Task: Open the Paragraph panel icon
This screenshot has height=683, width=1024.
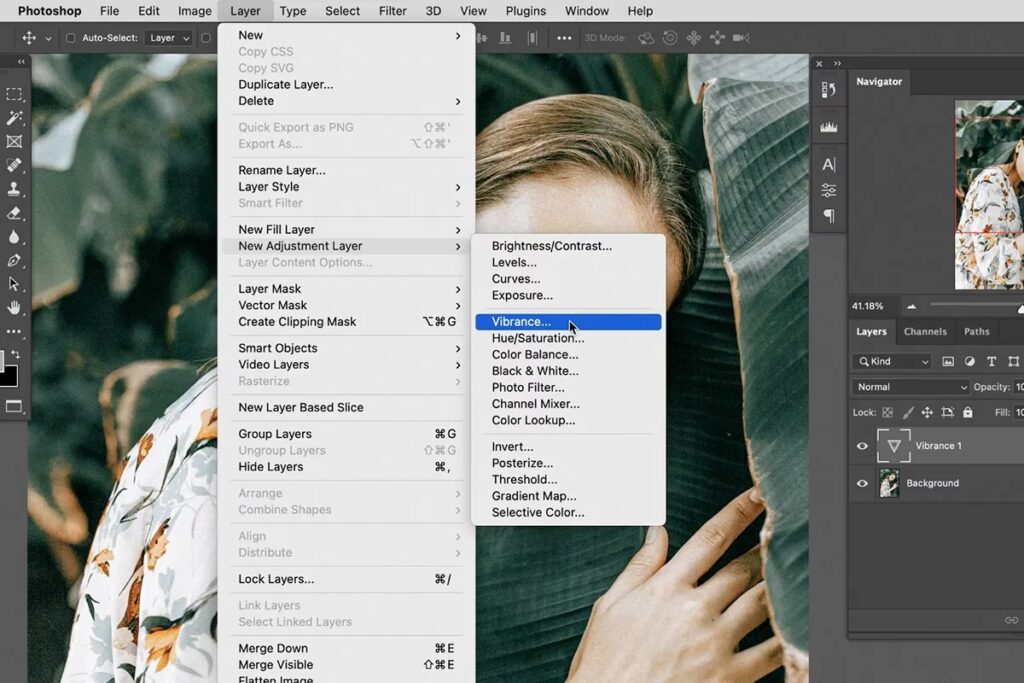Action: [829, 216]
